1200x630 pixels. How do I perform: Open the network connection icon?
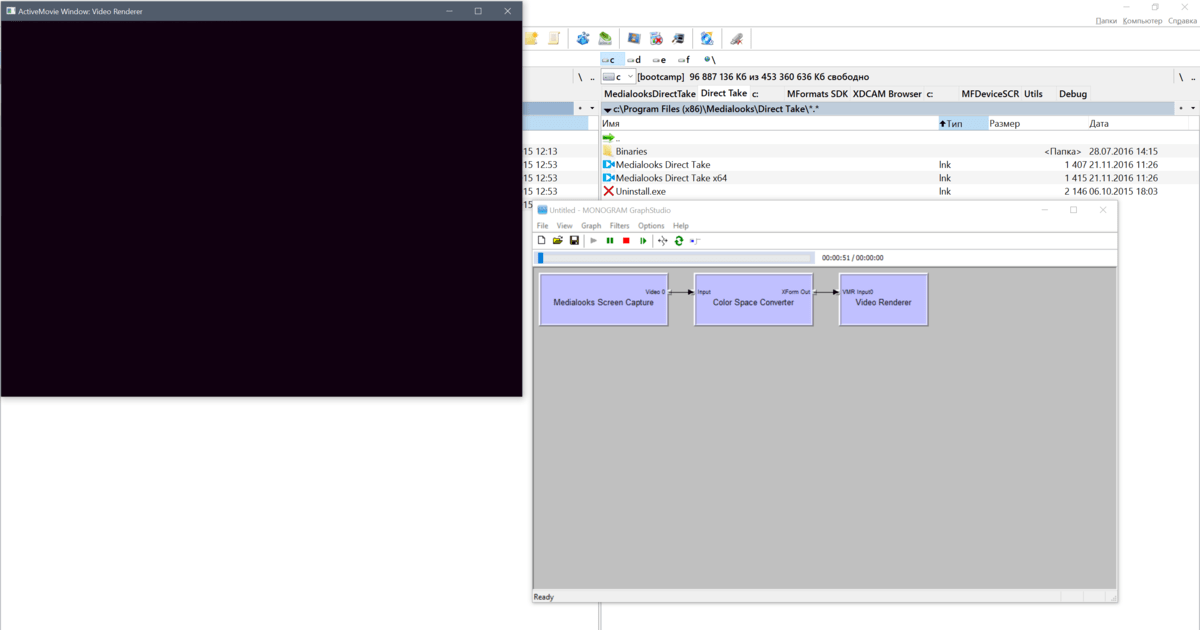click(x=708, y=37)
